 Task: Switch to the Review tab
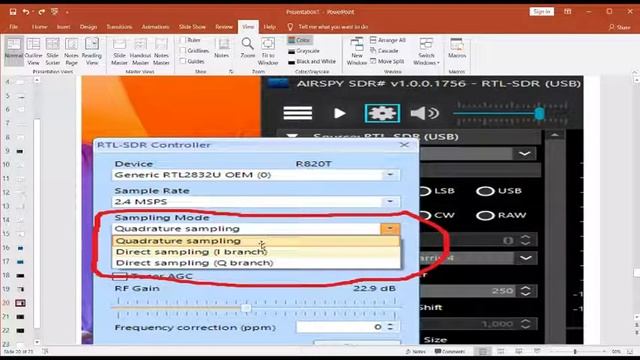click(x=224, y=27)
